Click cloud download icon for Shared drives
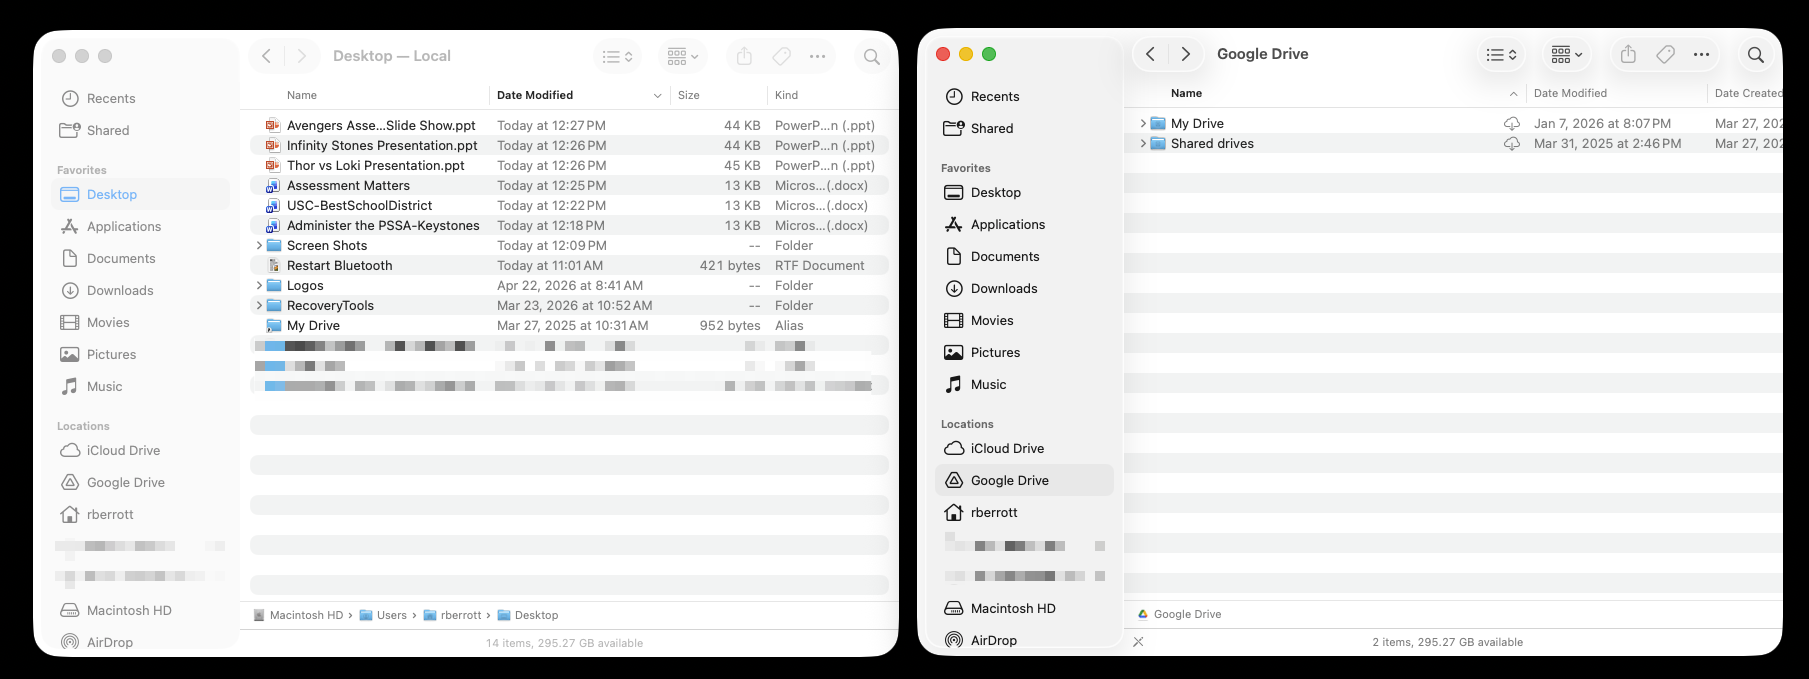The width and height of the screenshot is (1809, 679). pyautogui.click(x=1512, y=144)
